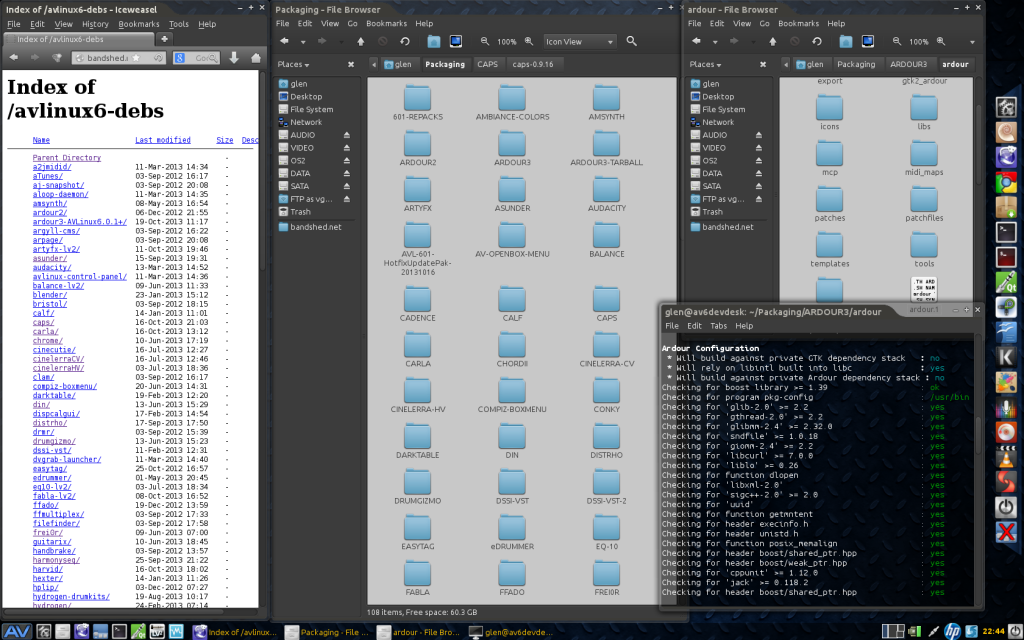Image resolution: width=1024 pixels, height=640 pixels.
Task: Click the Up arrow in Packaging browser
Action: [360, 41]
